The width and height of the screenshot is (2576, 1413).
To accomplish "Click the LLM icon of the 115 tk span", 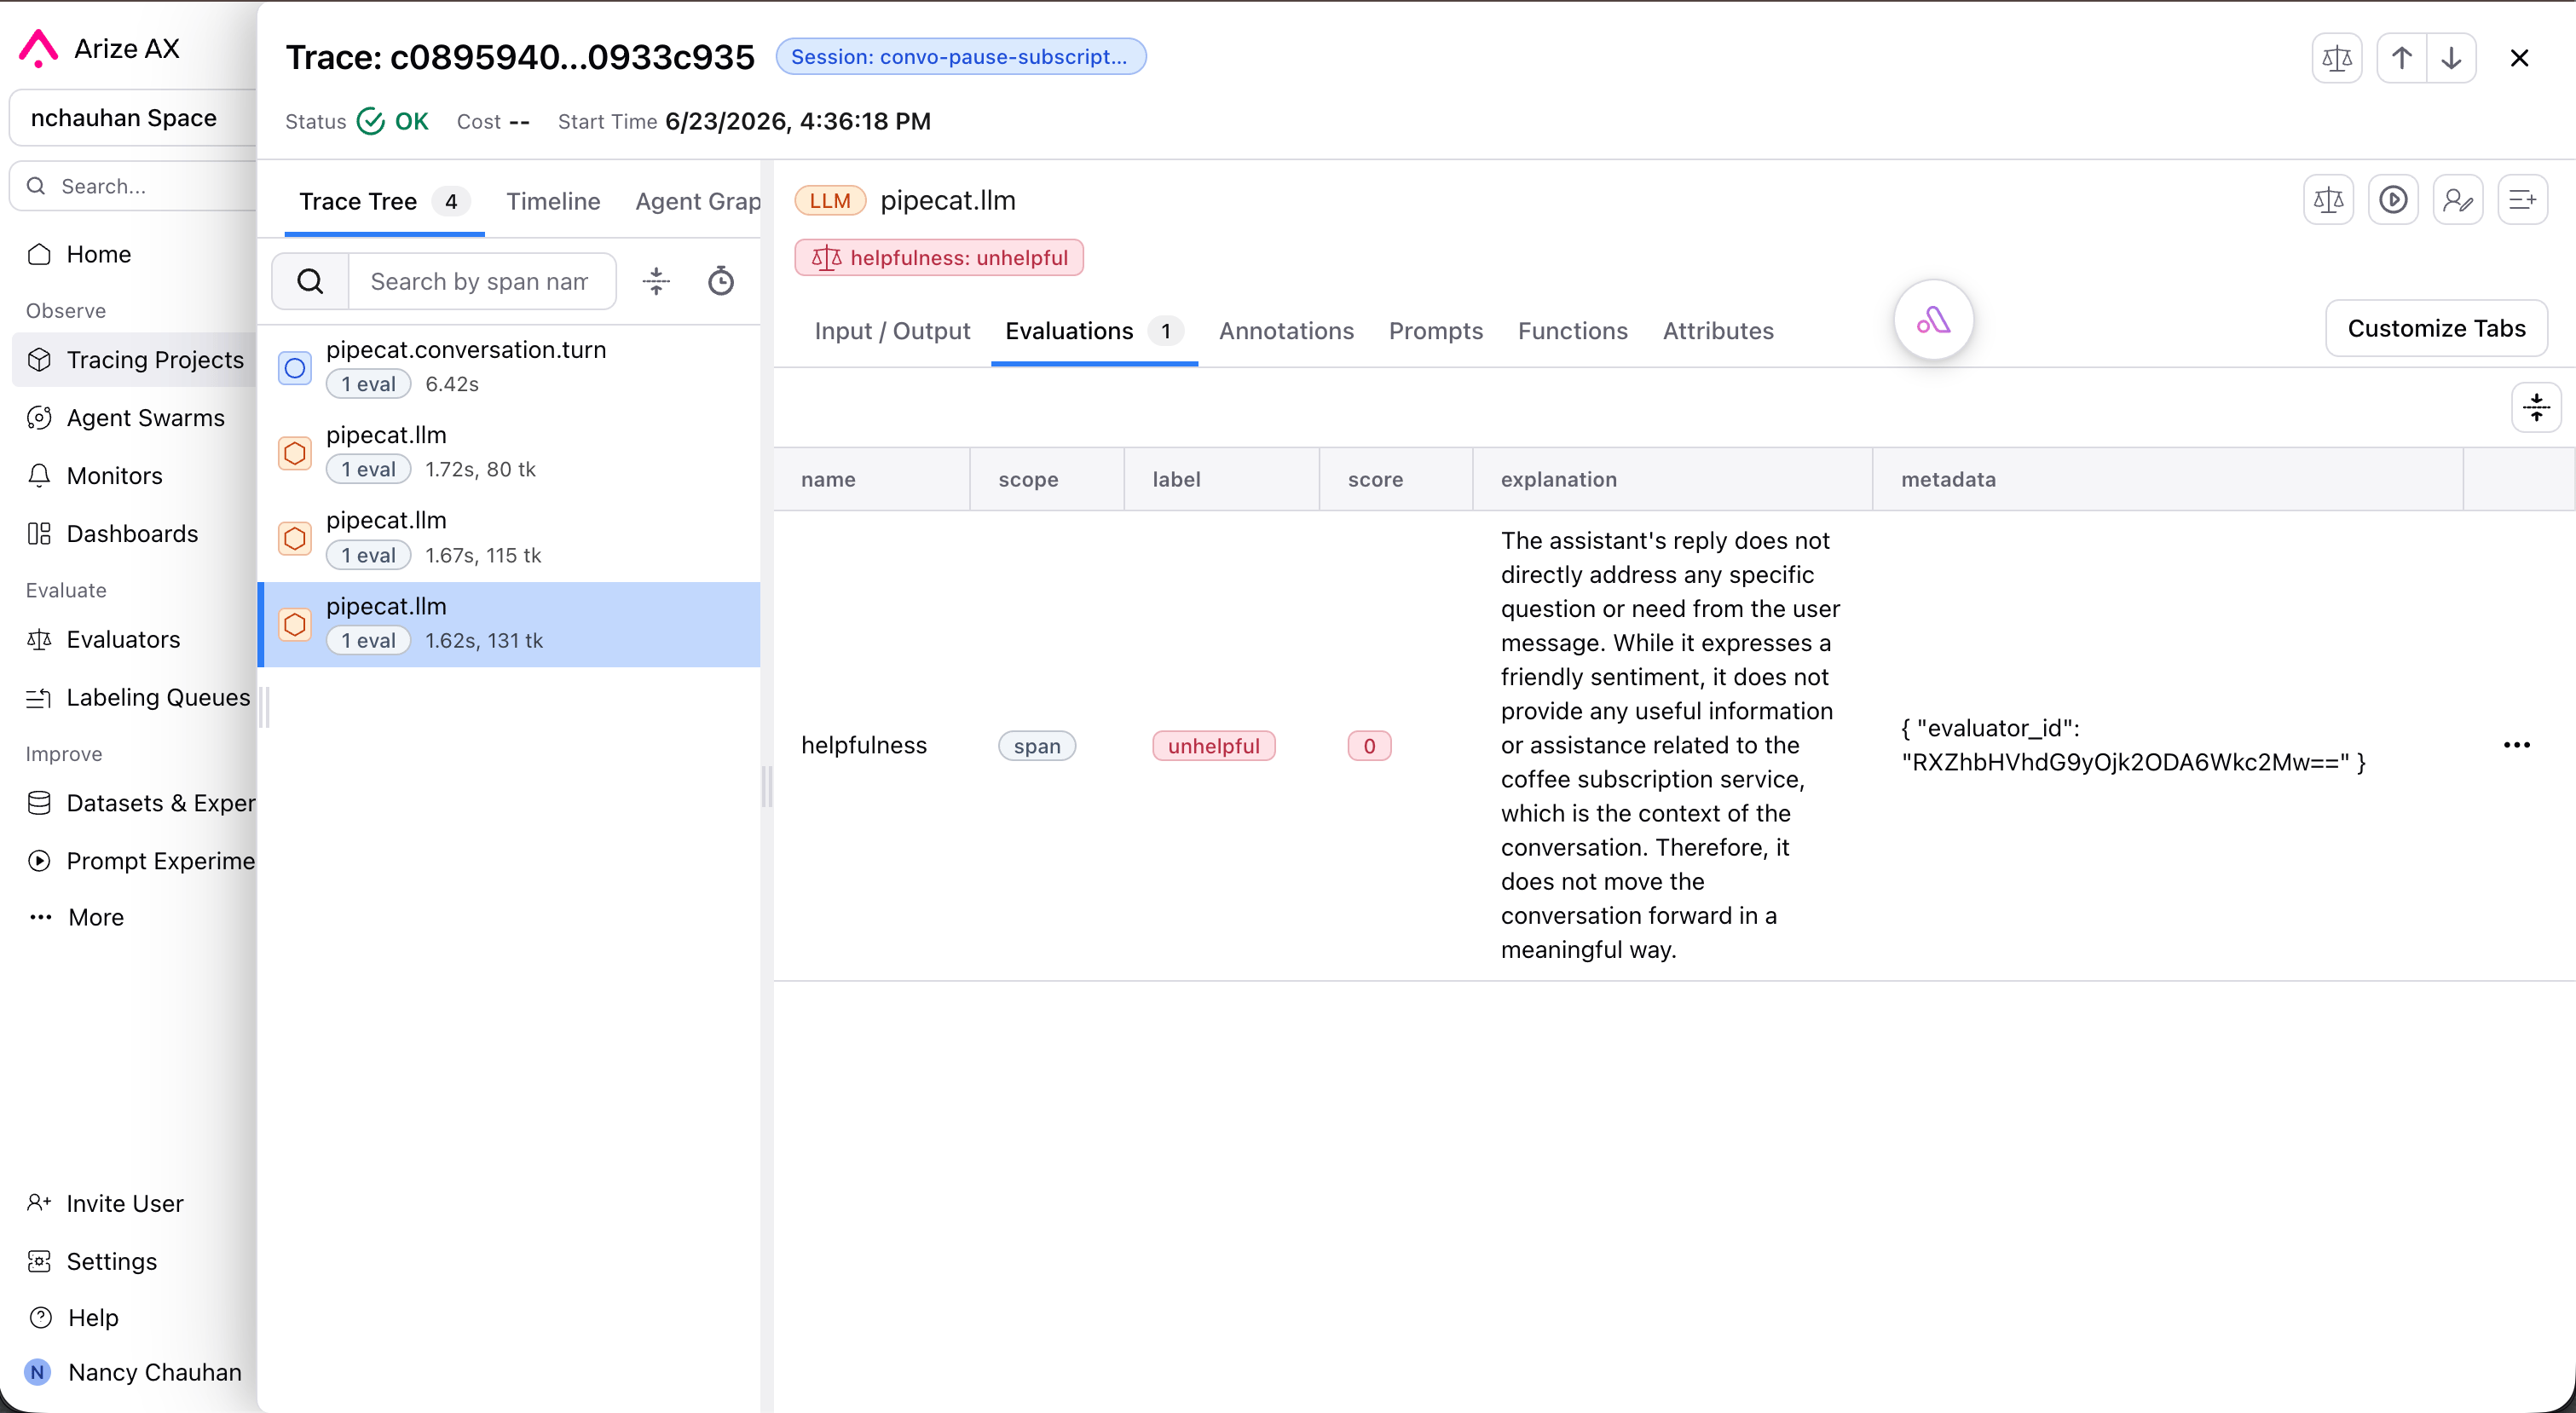I will point(295,539).
